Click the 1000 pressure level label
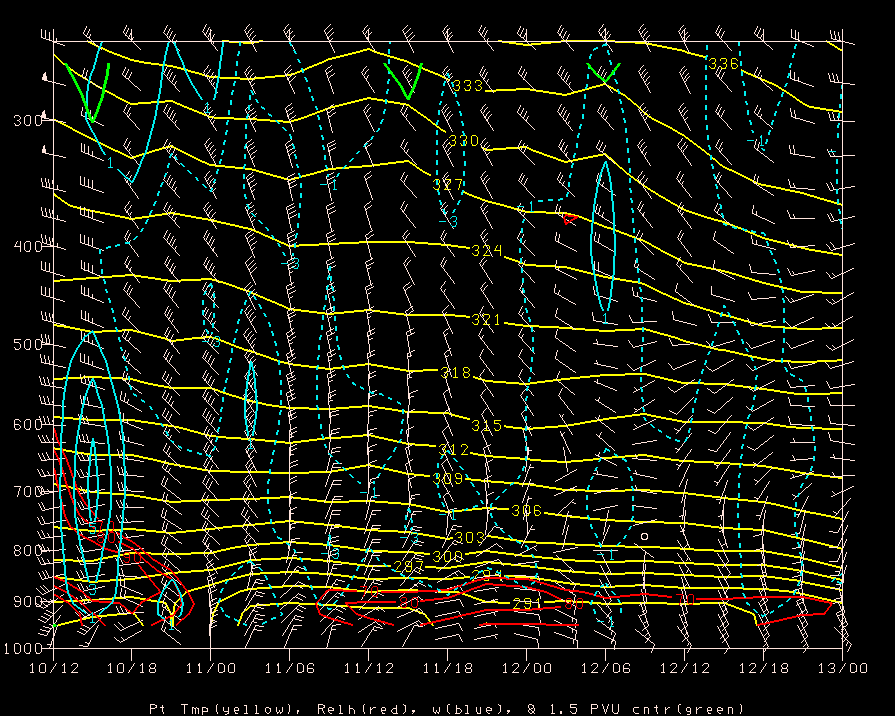Screen dimensions: 895x716 18,648
